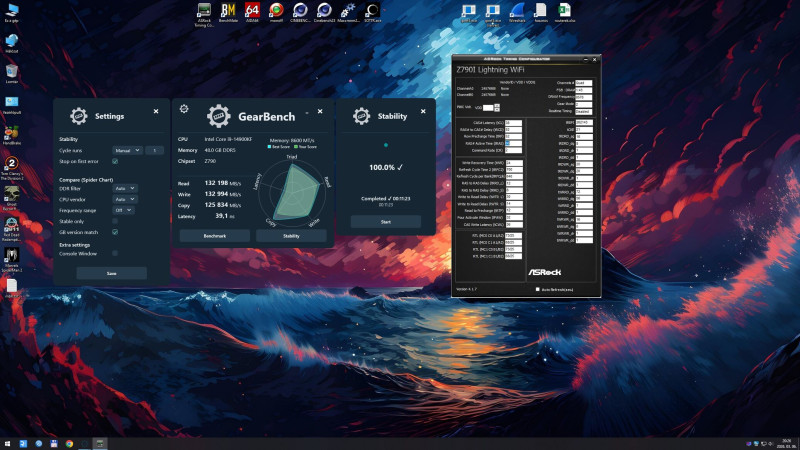Click the GearBench logo gear icon
The image size is (800, 450).
pos(219,116)
